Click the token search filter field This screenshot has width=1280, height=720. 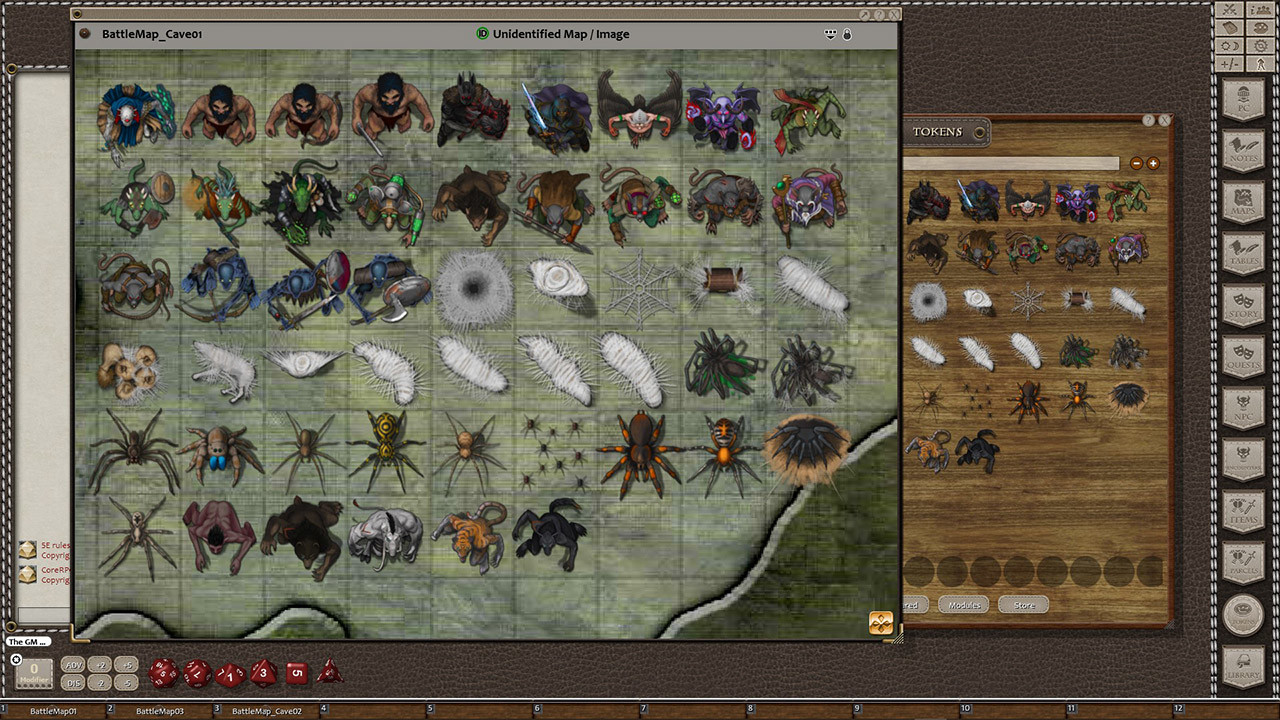click(x=1010, y=163)
